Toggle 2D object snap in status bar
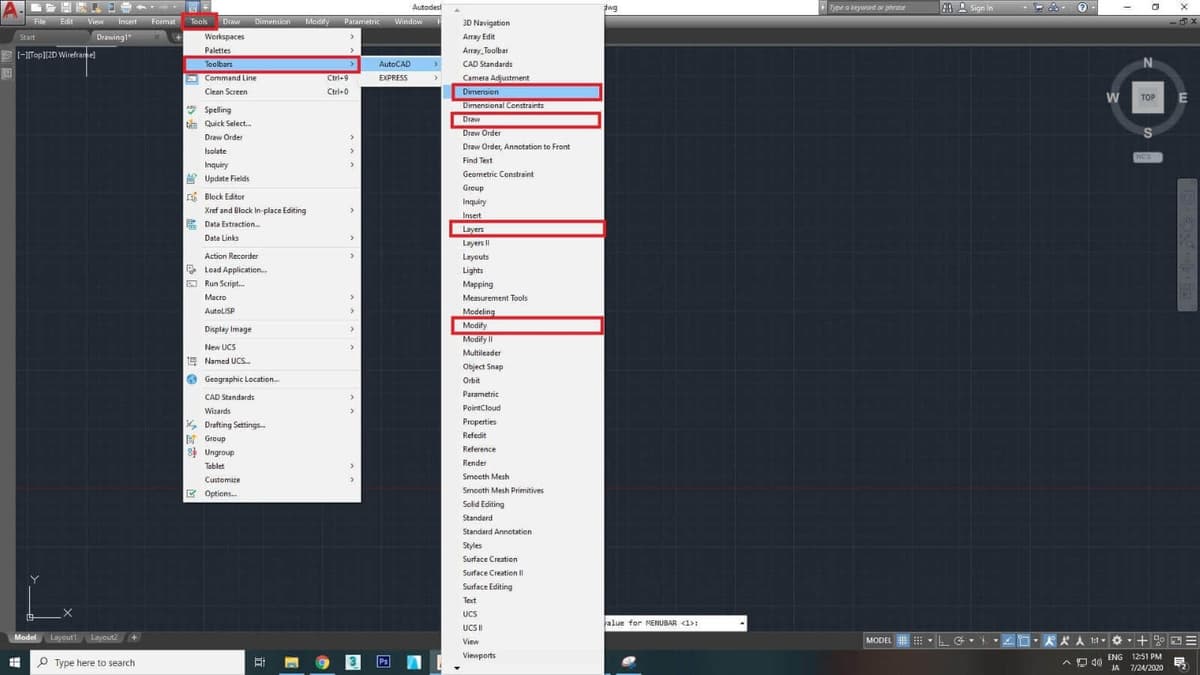 click(x=1023, y=640)
